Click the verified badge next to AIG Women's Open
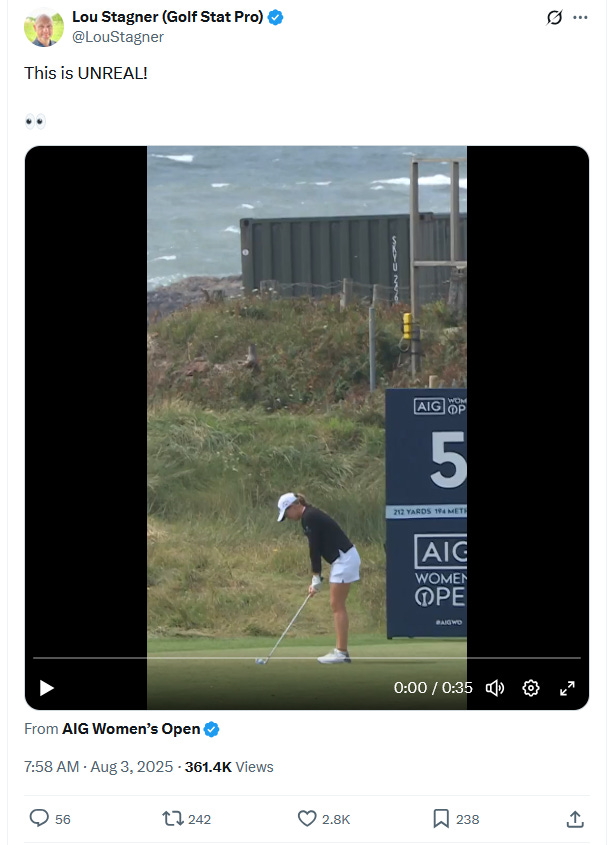This screenshot has width=616, height=845. 212,730
